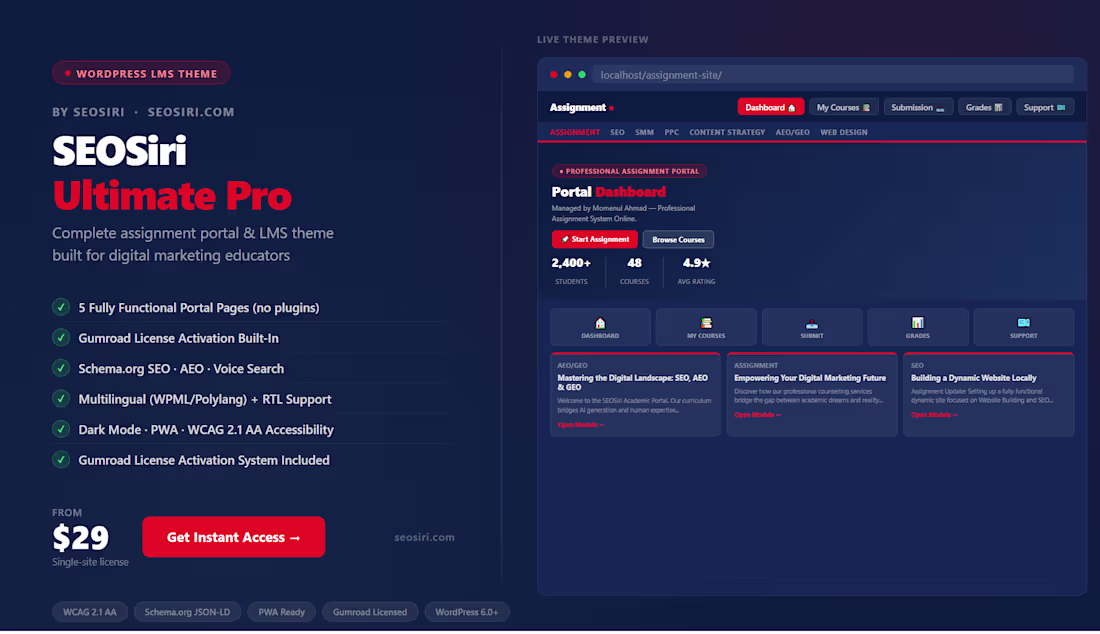
Task: Click the Mastering the Digital Landscape card title
Action: 632,382
